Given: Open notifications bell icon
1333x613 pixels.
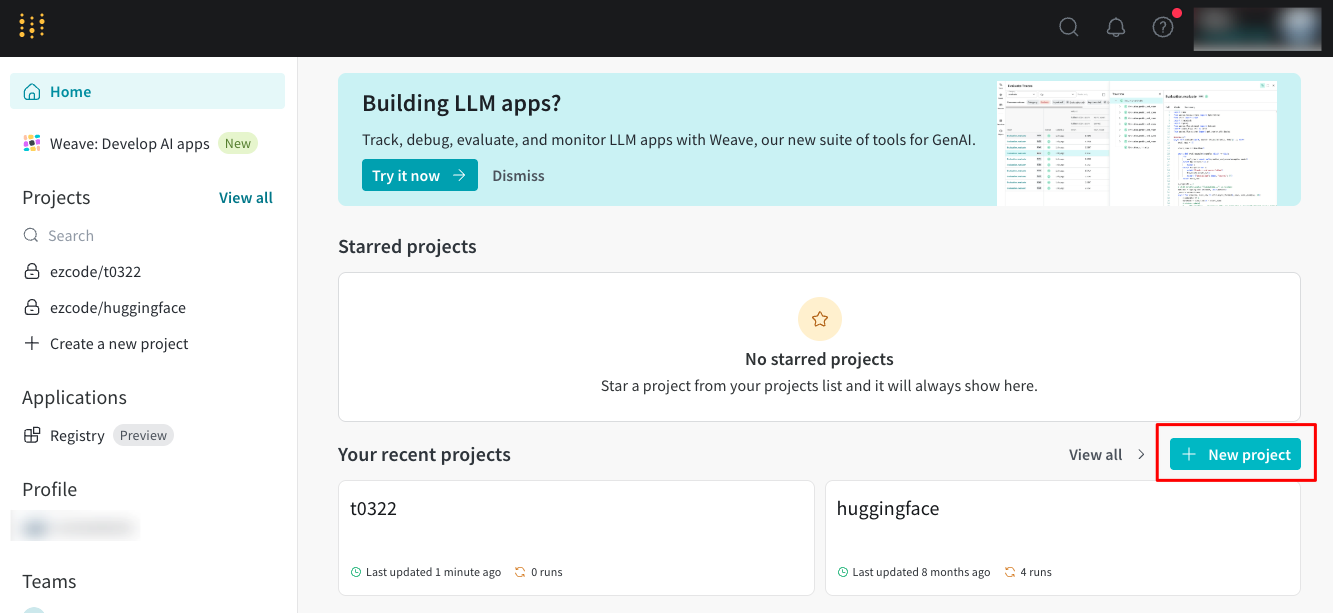Looking at the screenshot, I should click(x=1116, y=27).
